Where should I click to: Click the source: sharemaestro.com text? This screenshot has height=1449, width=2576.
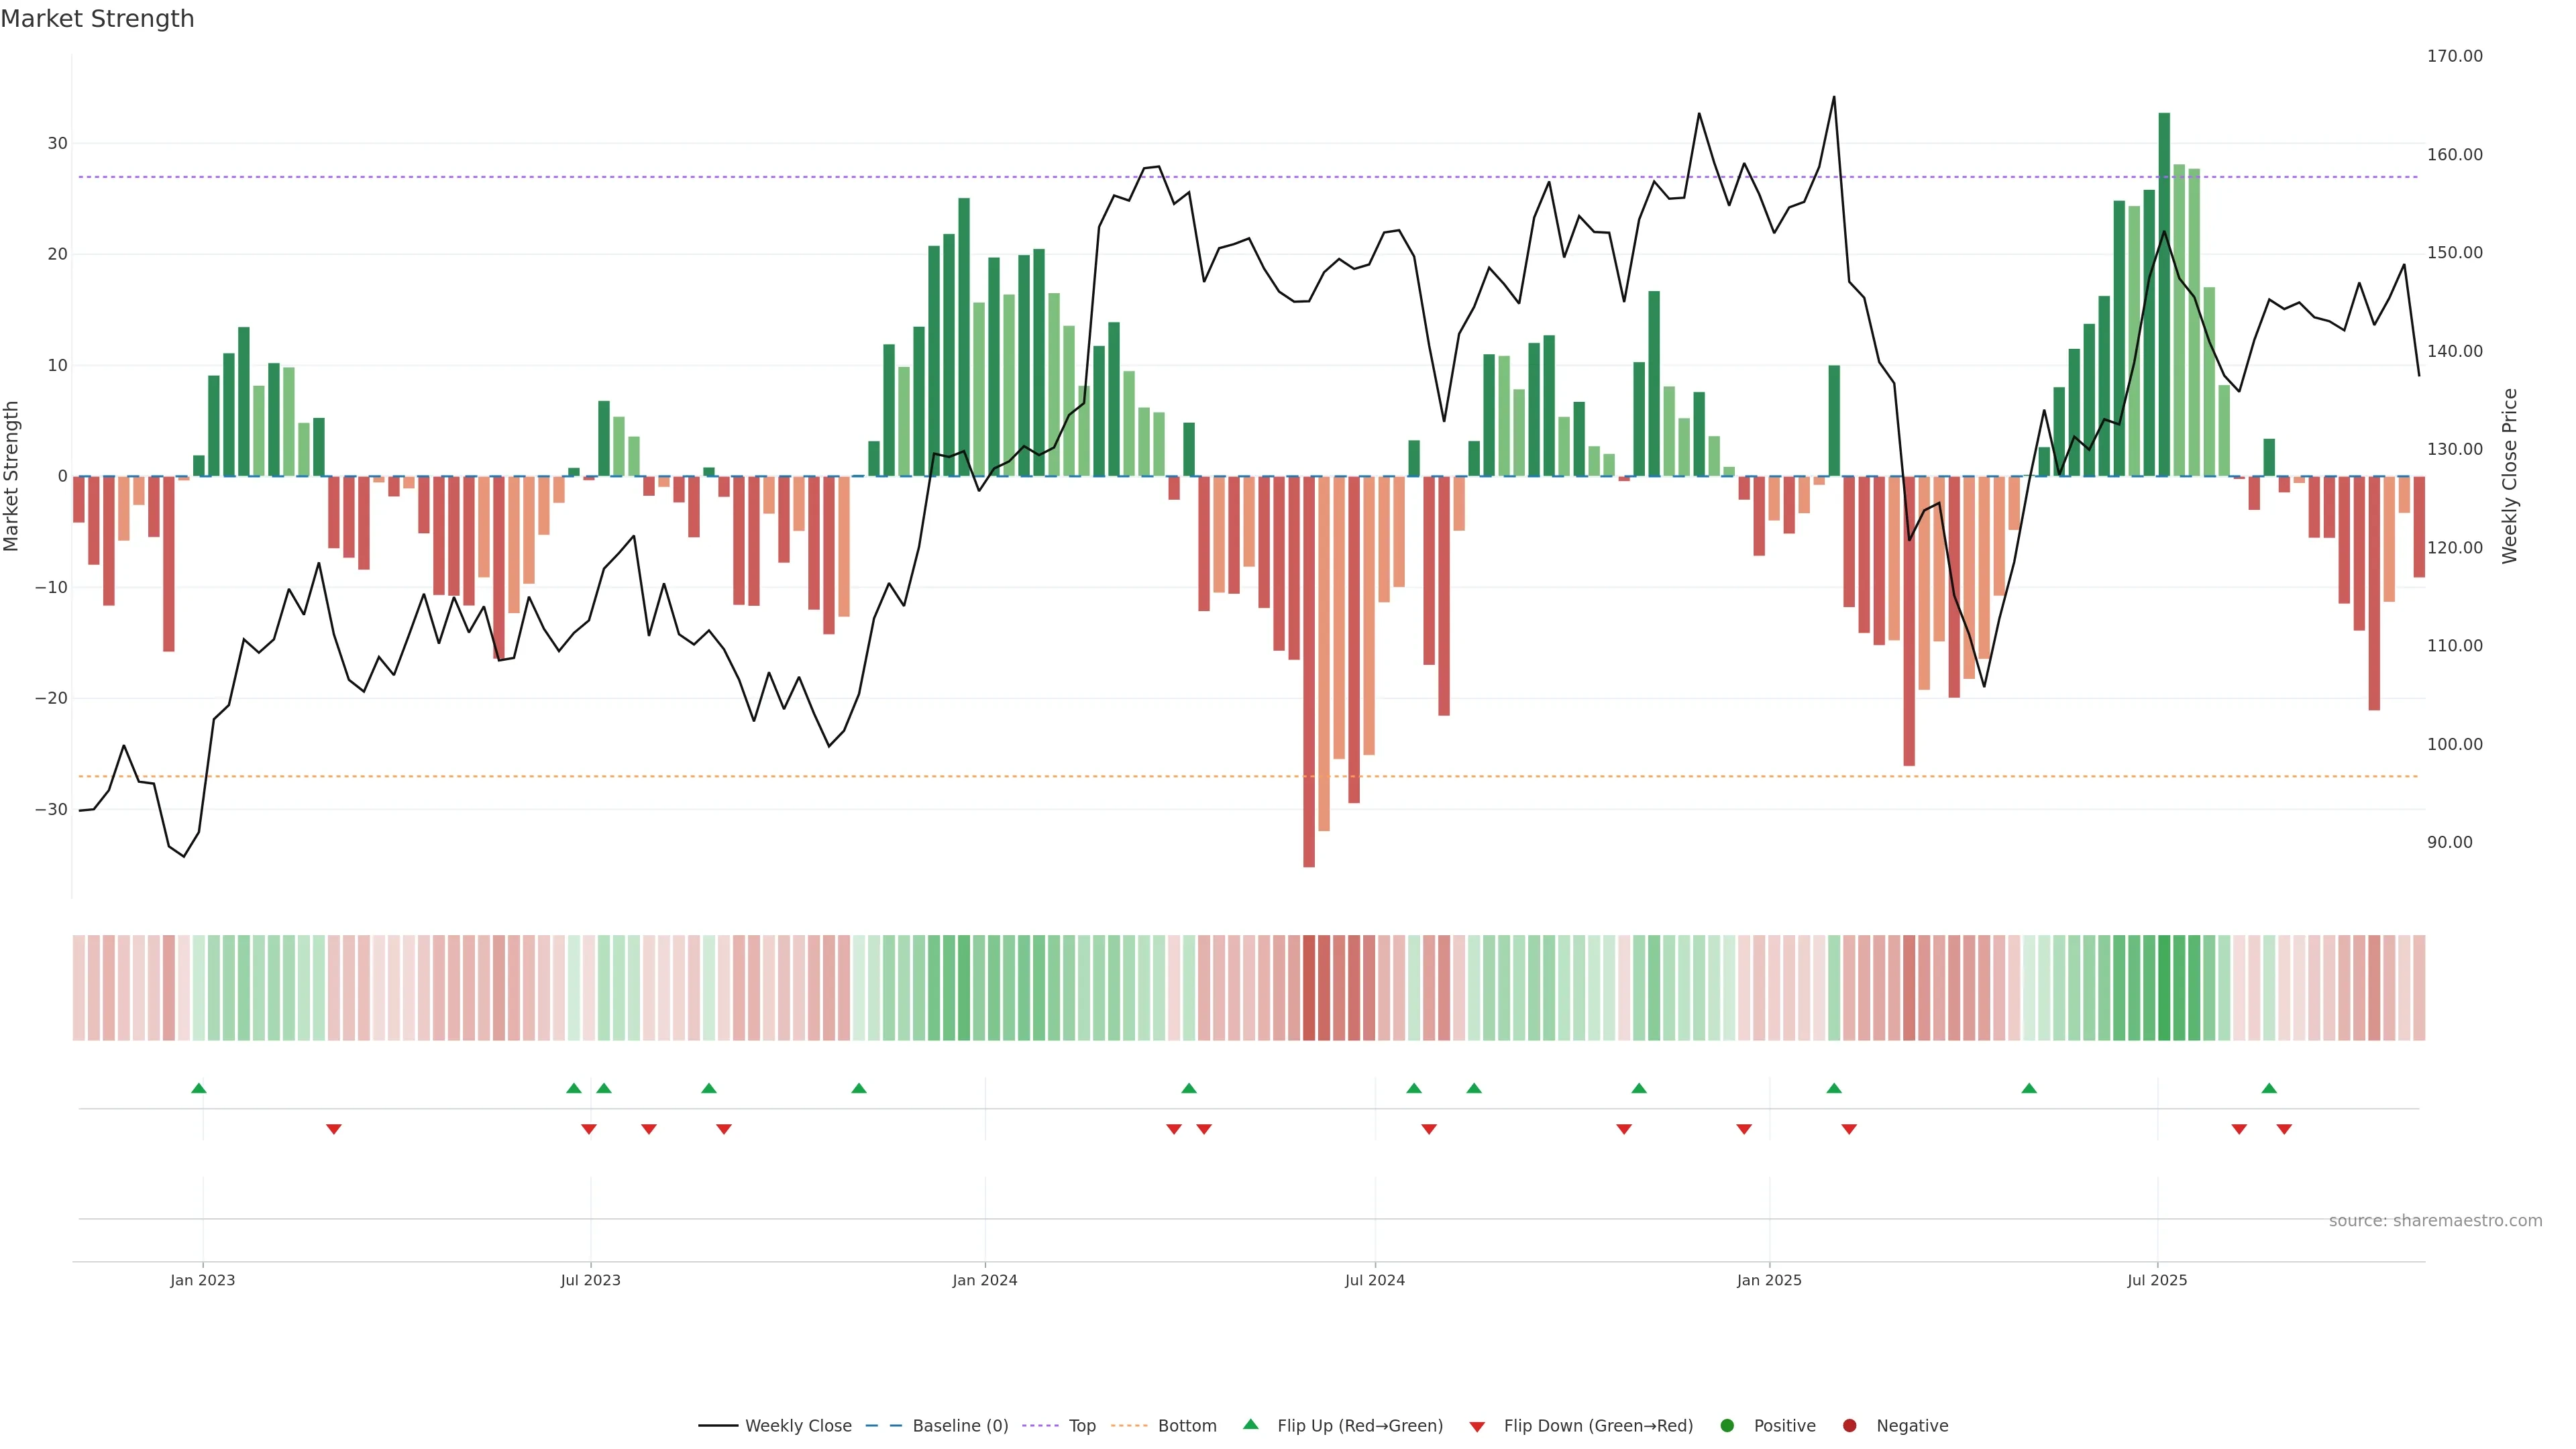pyautogui.click(x=2435, y=1221)
